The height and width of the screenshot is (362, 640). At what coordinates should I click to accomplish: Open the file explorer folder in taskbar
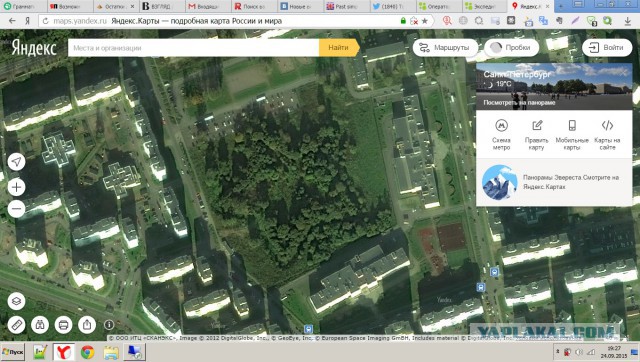click(x=111, y=352)
